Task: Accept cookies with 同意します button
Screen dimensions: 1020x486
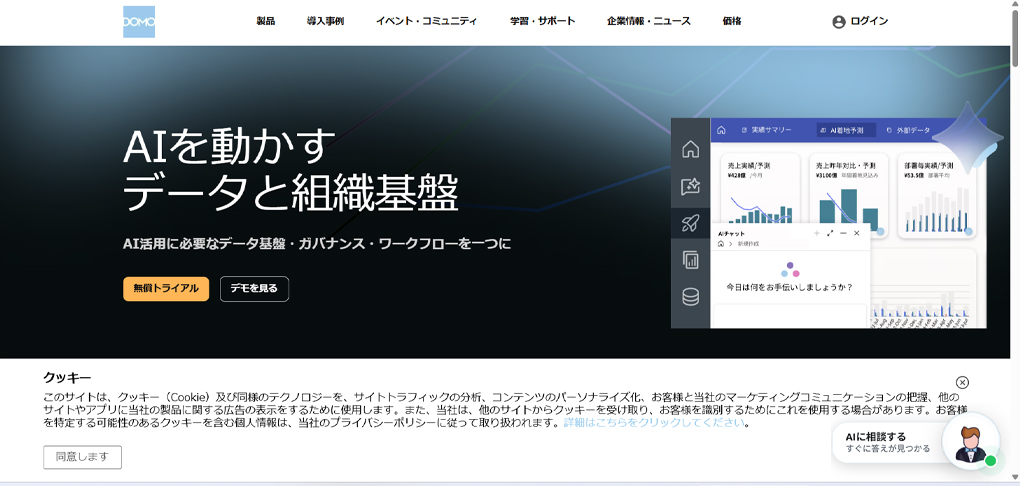Action: 83,457
